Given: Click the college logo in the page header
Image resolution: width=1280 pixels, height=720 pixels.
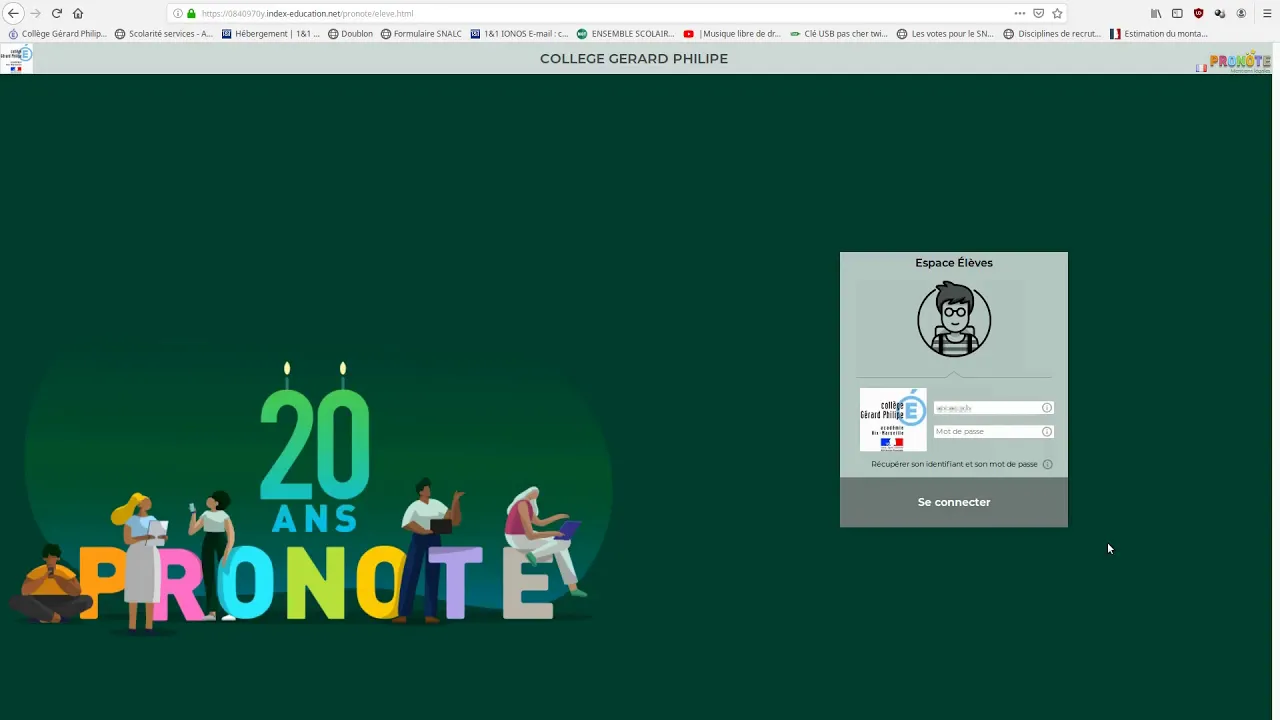Looking at the screenshot, I should [x=17, y=59].
